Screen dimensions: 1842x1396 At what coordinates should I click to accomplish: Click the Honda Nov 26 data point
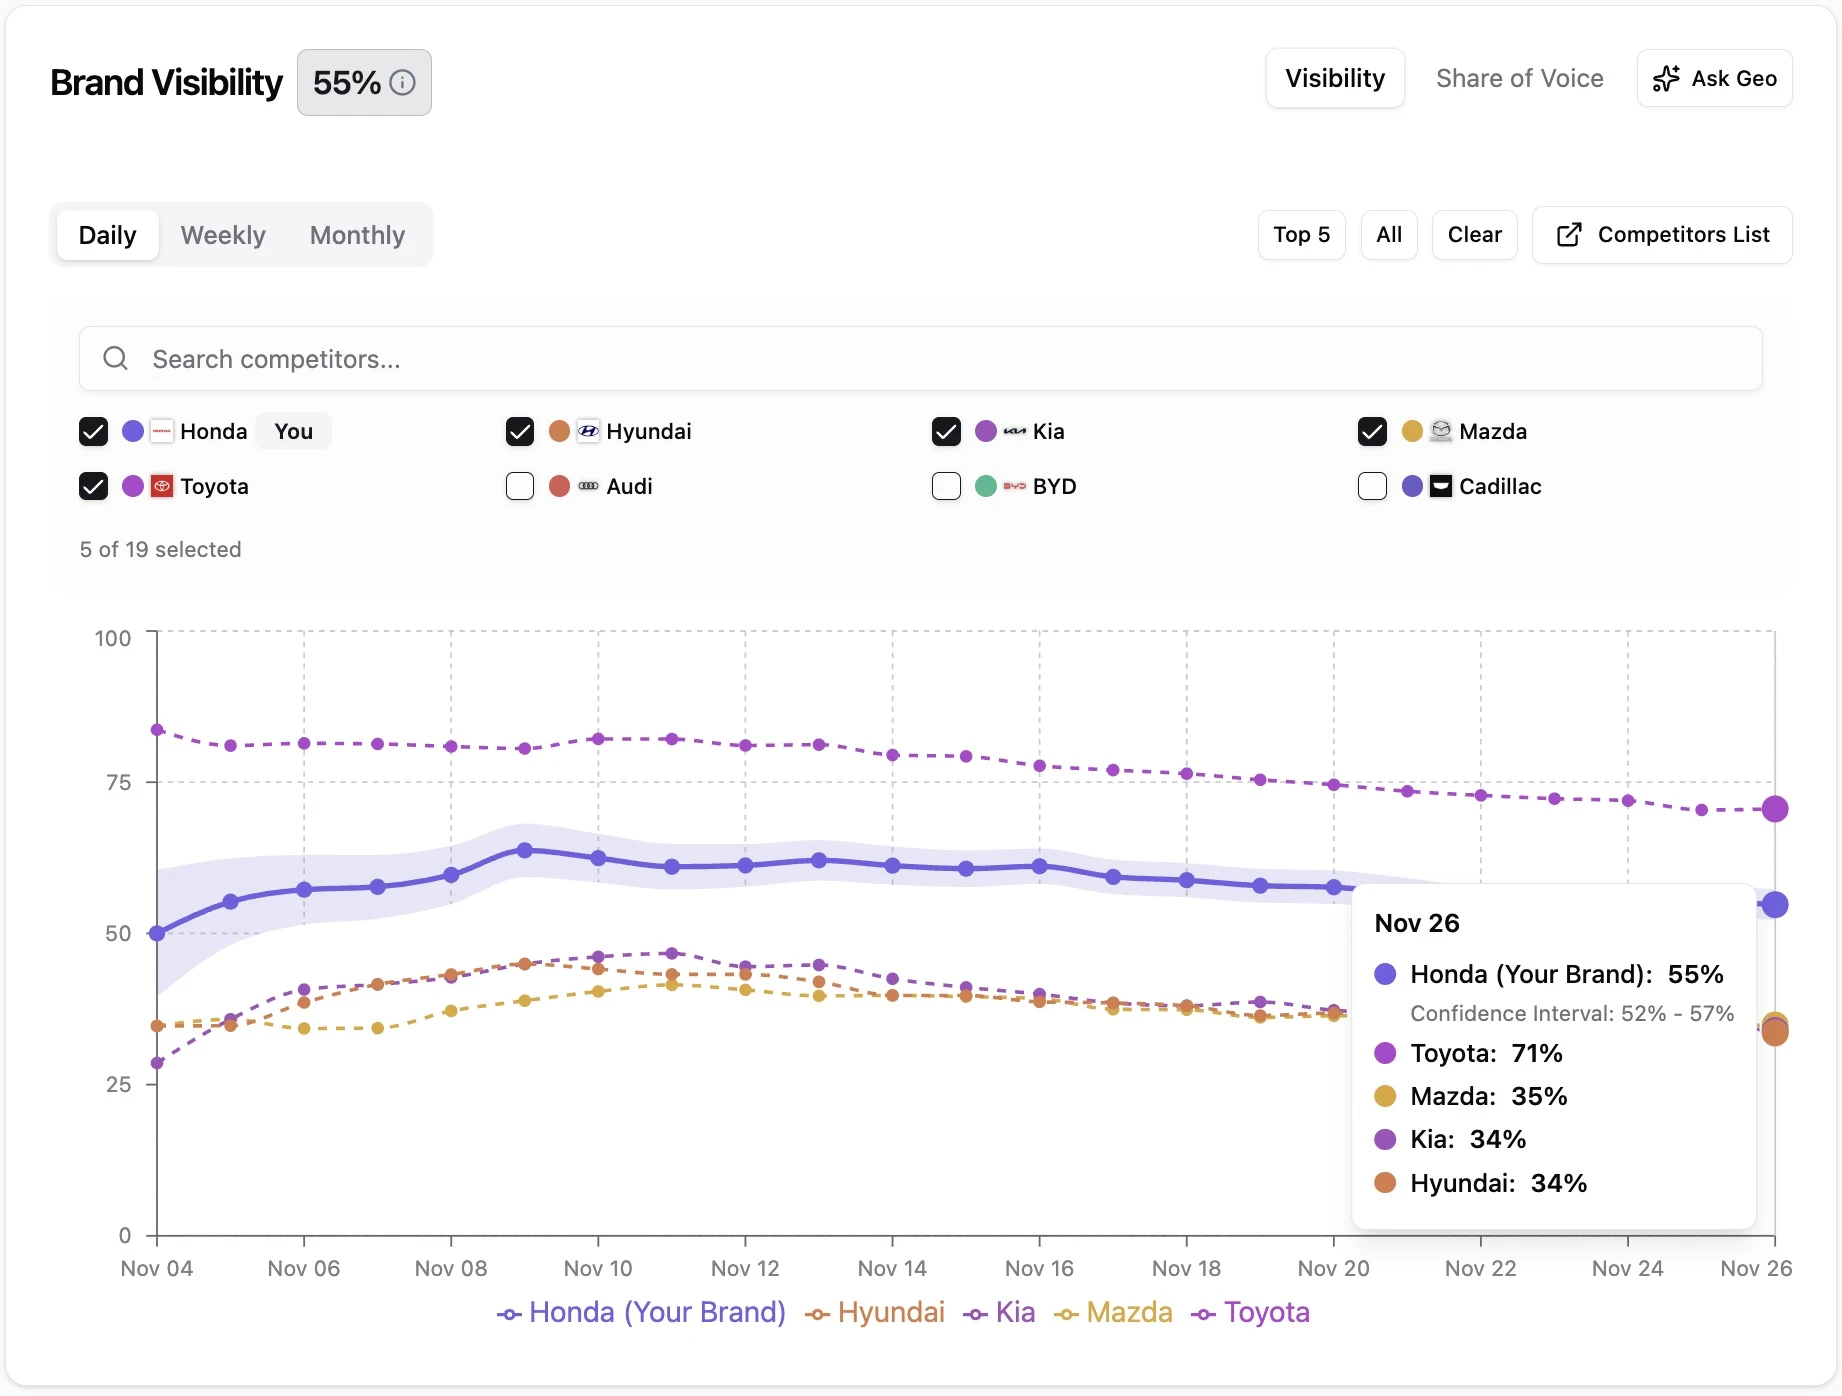pyautogui.click(x=1775, y=905)
